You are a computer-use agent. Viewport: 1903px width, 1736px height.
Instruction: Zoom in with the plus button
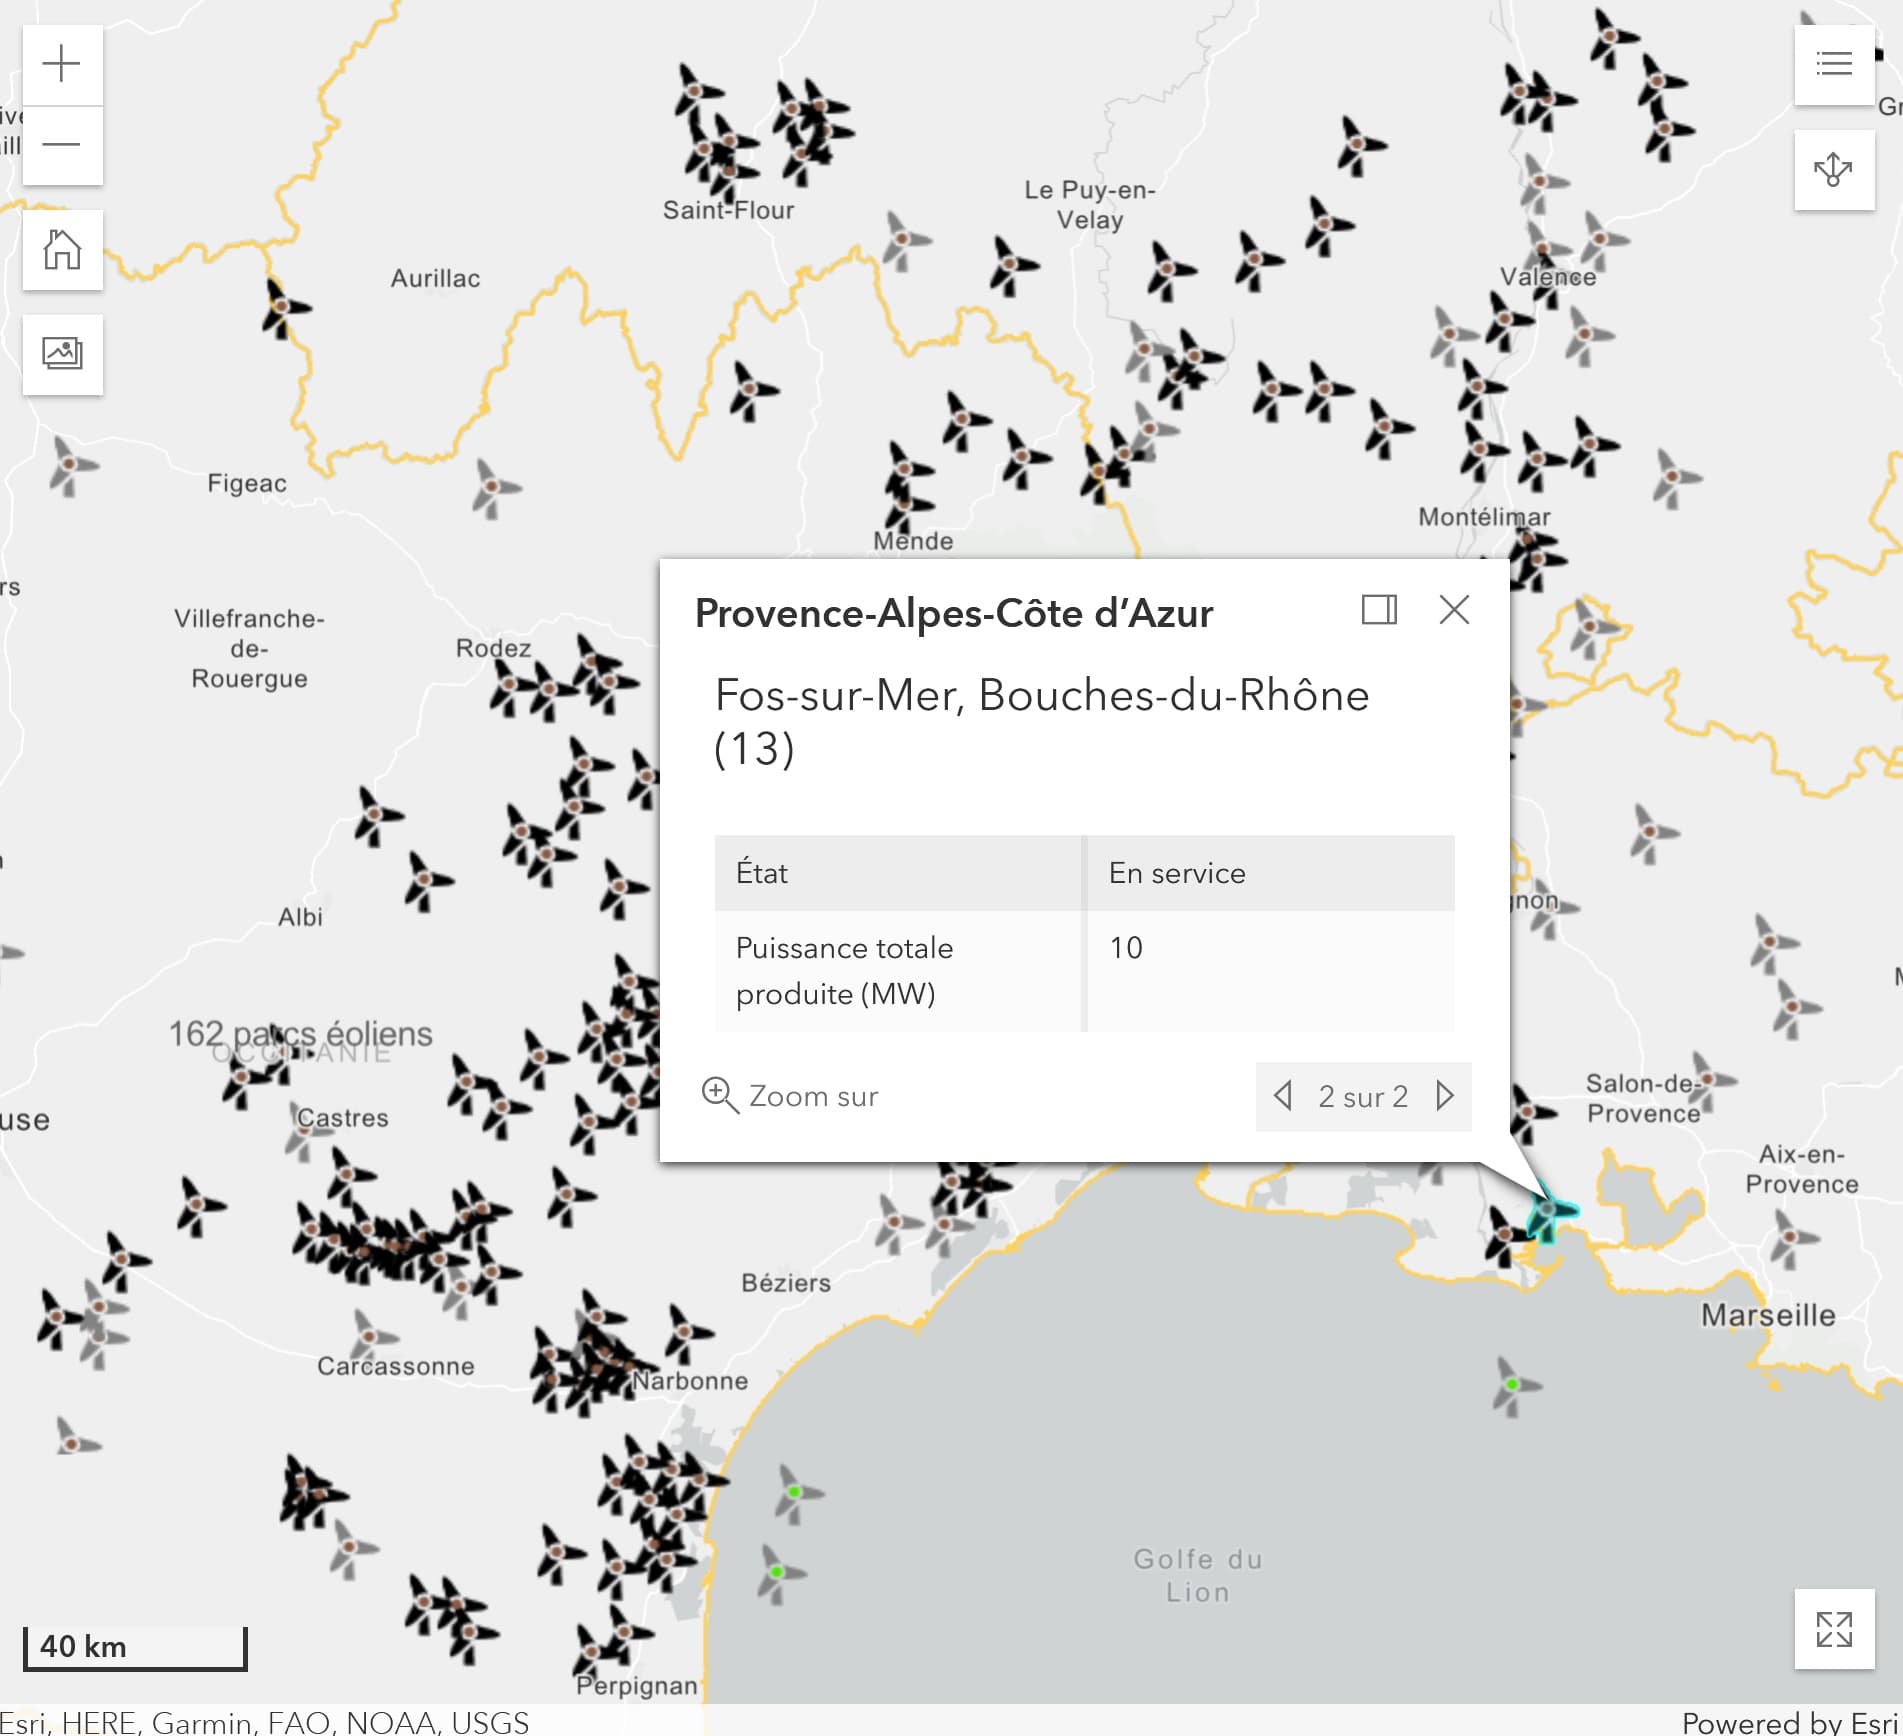62,64
